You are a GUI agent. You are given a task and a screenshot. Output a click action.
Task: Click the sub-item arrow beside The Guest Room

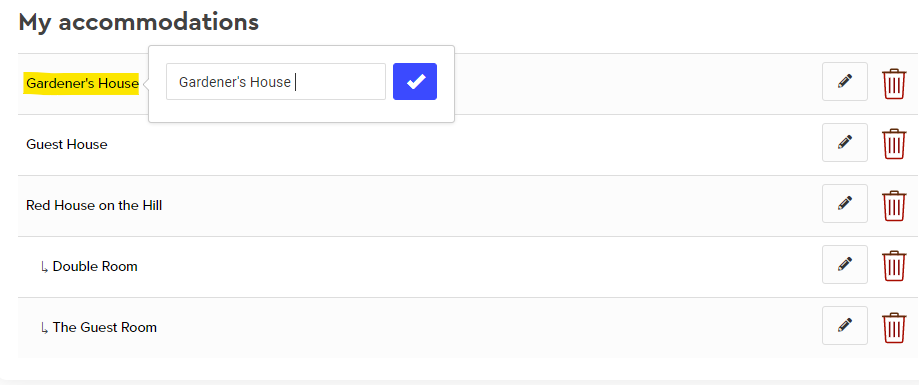[x=45, y=328]
